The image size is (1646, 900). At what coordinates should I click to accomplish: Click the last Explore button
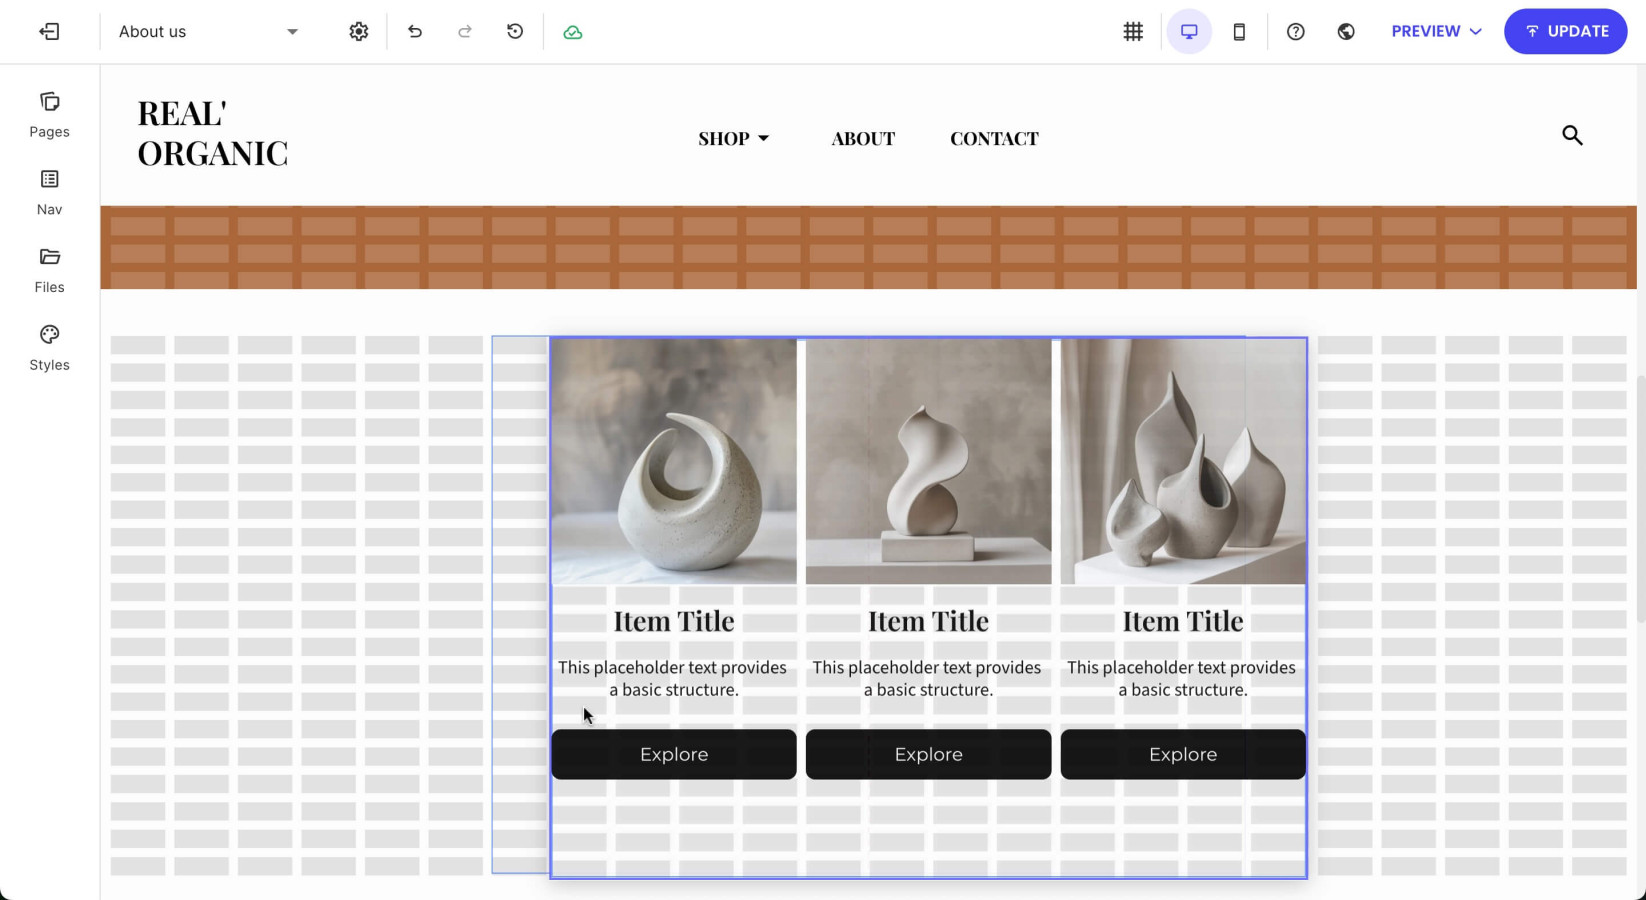point(1183,754)
